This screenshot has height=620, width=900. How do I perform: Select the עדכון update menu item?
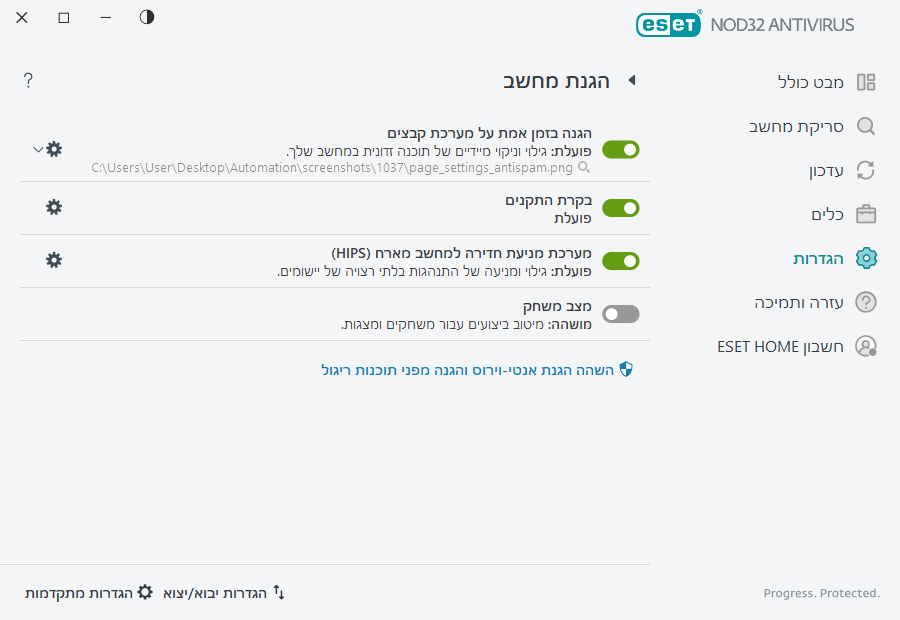click(826, 171)
